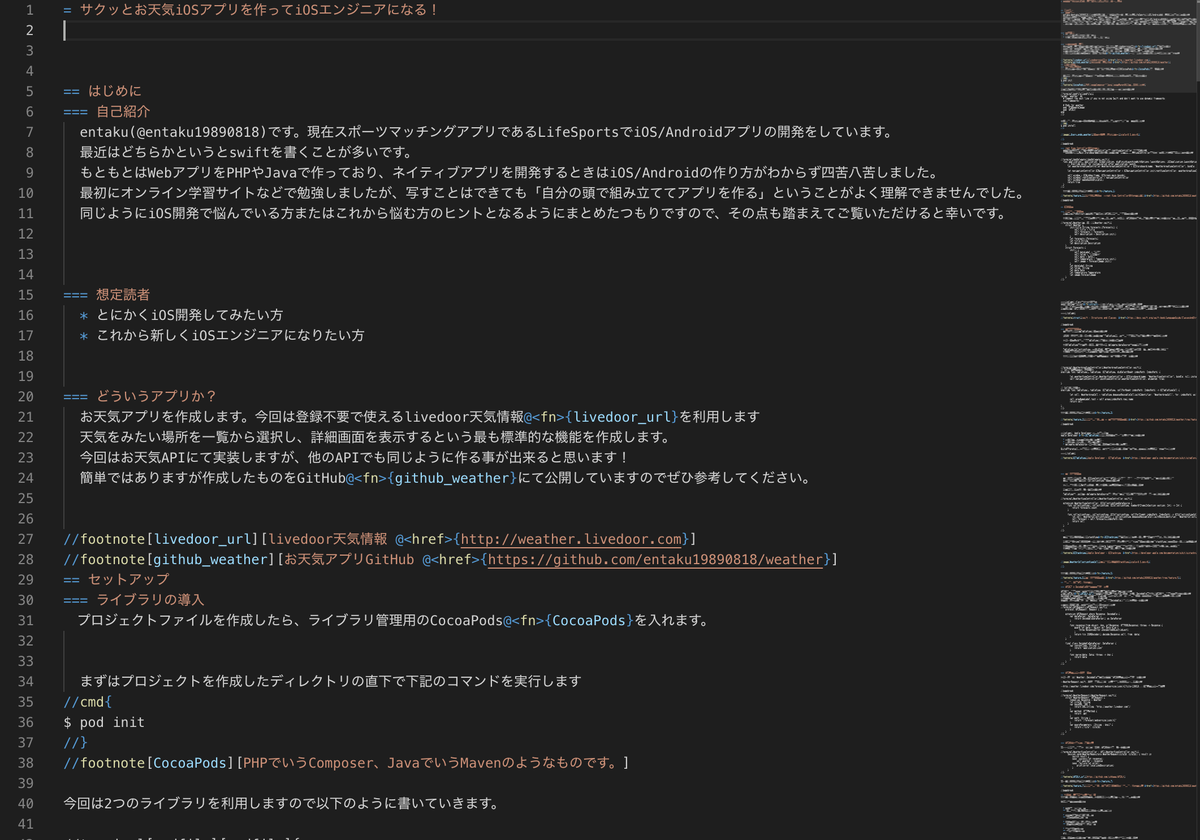Viewport: 1200px width, 840px height.
Task: Place cursor in title line 'サクッとお天気iOSアプリ'
Action: coord(251,10)
